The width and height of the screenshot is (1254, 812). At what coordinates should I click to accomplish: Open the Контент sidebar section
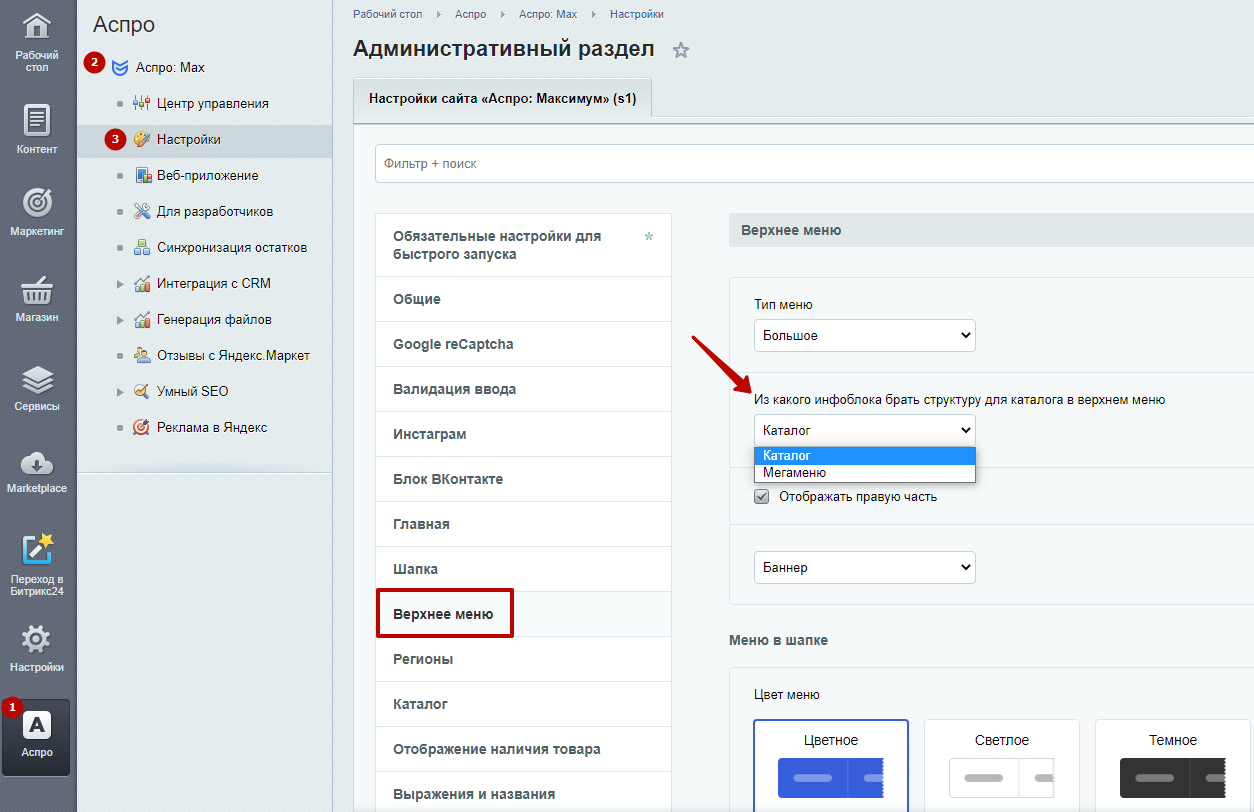(37, 120)
